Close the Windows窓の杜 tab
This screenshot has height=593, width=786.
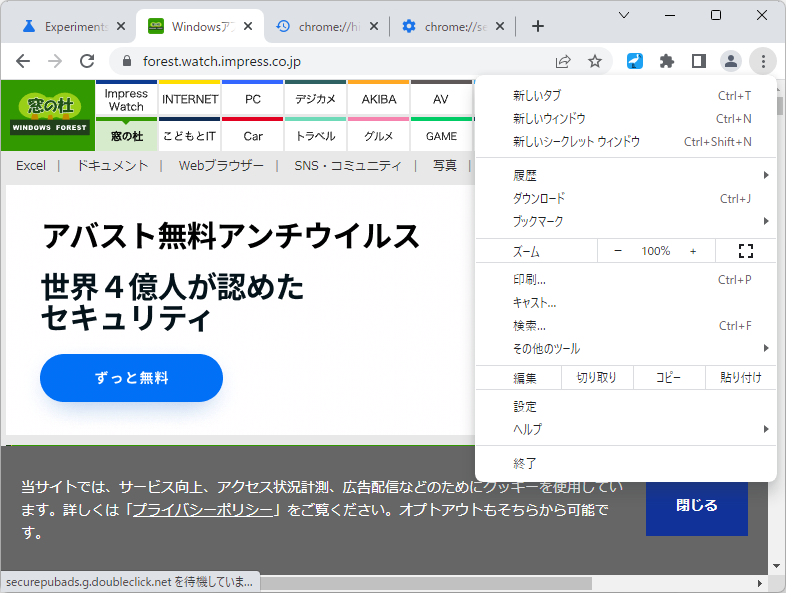248,26
